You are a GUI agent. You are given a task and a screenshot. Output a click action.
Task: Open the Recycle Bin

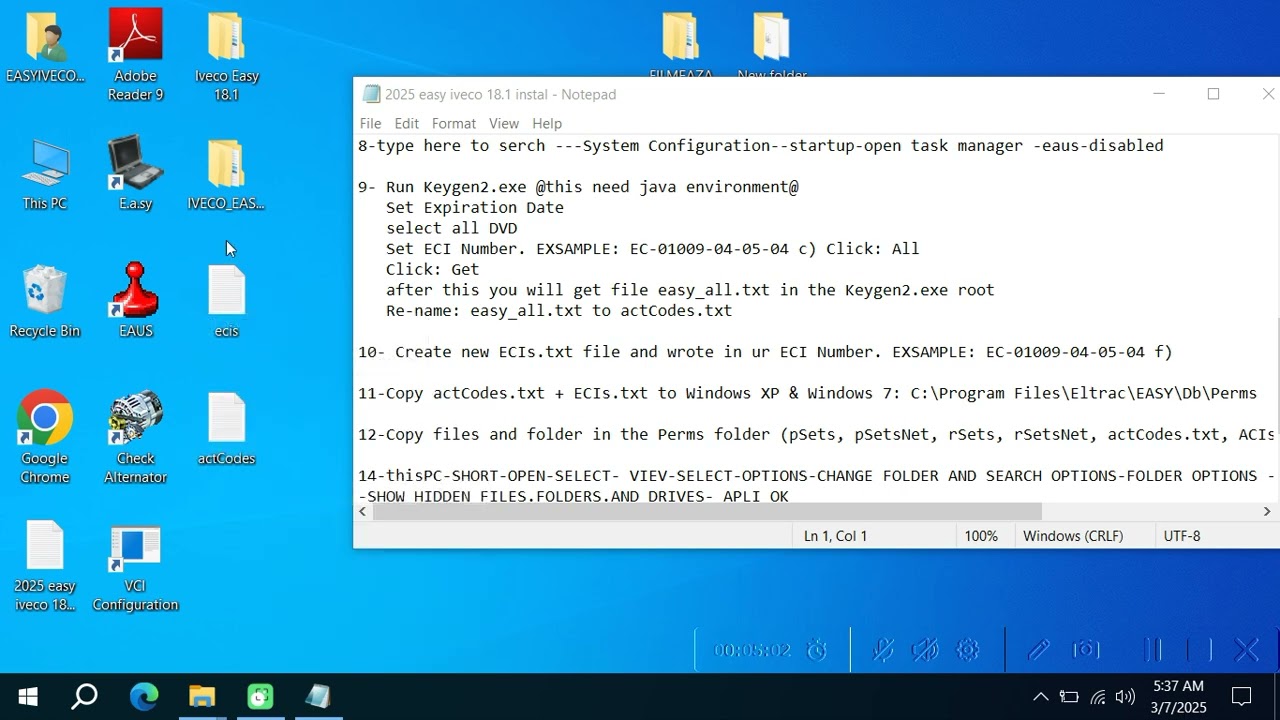(x=45, y=302)
